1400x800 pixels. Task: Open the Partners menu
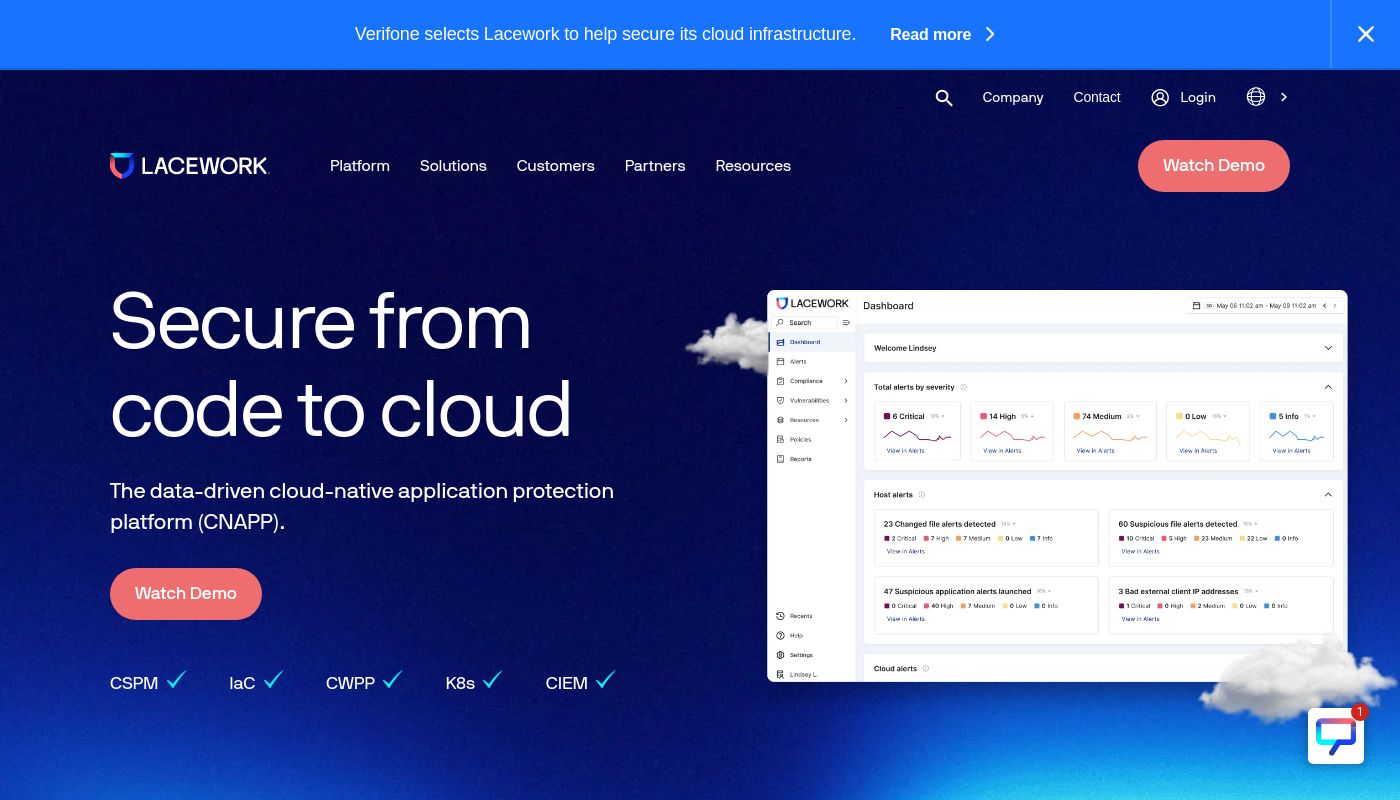[x=655, y=166]
